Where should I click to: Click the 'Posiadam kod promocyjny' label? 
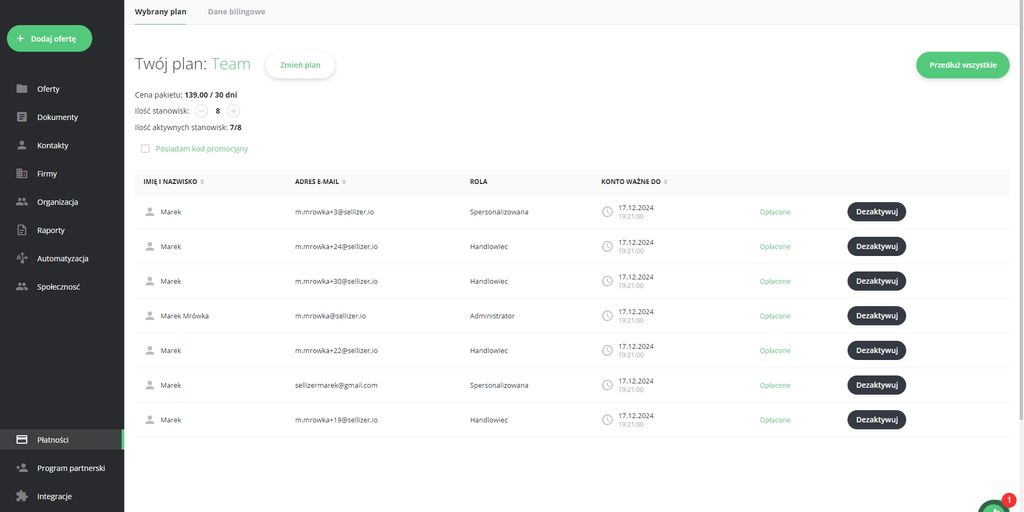coord(202,149)
